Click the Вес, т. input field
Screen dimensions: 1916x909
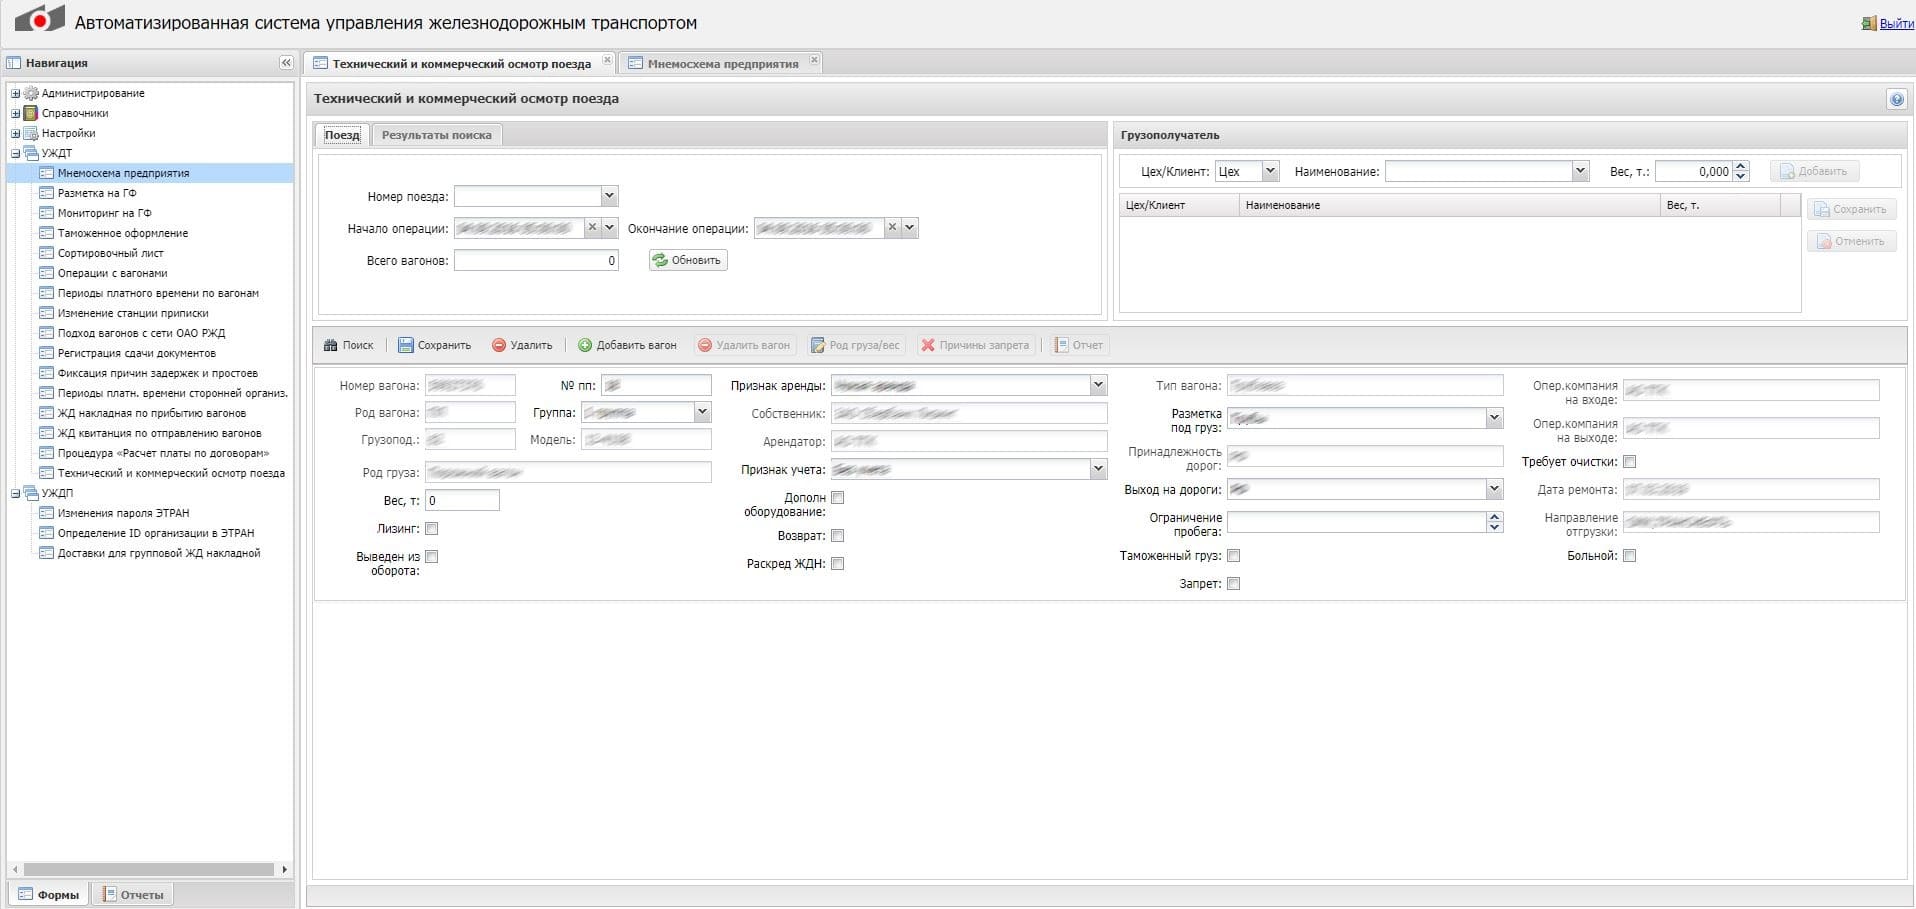(x=462, y=501)
